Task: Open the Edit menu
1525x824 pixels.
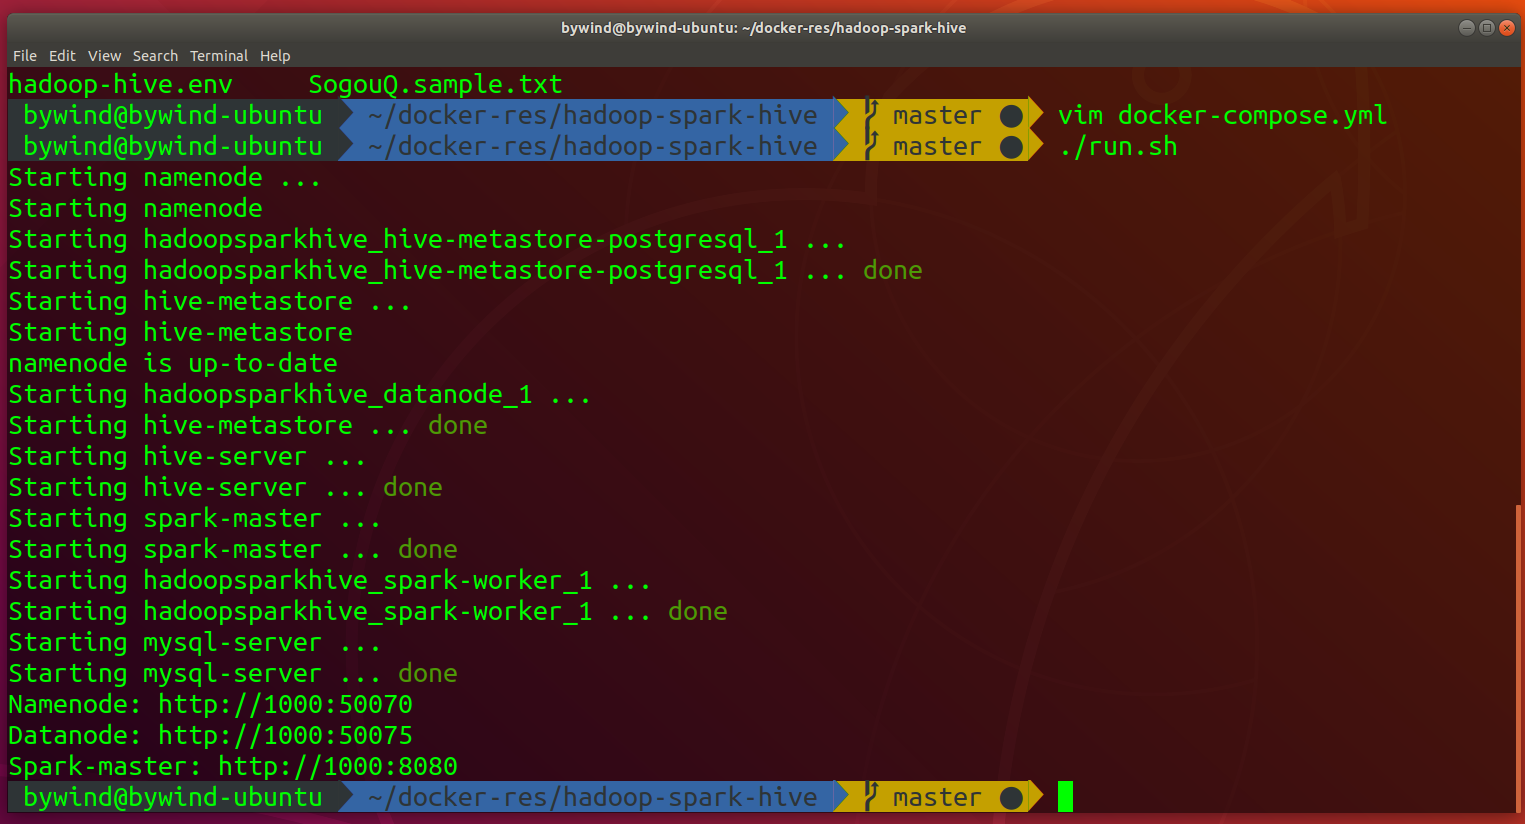Action: tap(62, 56)
